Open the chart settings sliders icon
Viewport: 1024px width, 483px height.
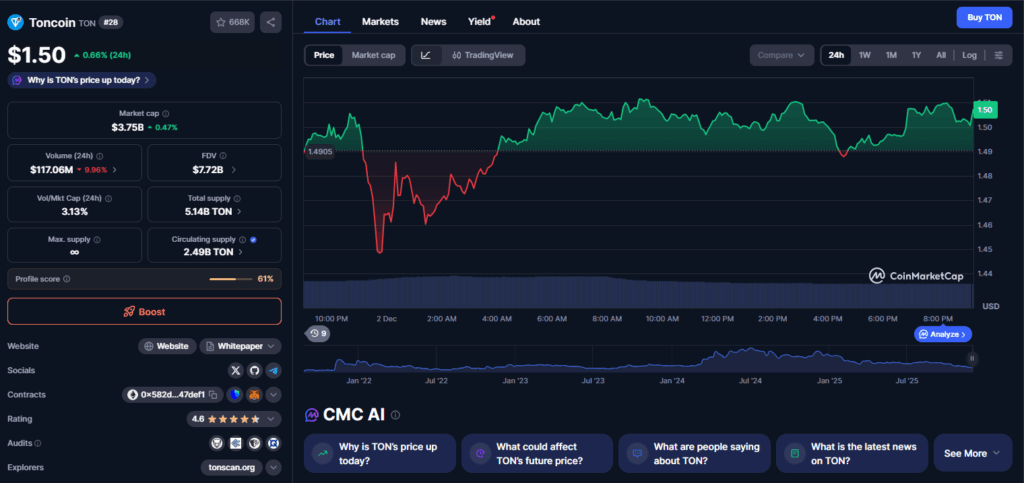point(998,55)
